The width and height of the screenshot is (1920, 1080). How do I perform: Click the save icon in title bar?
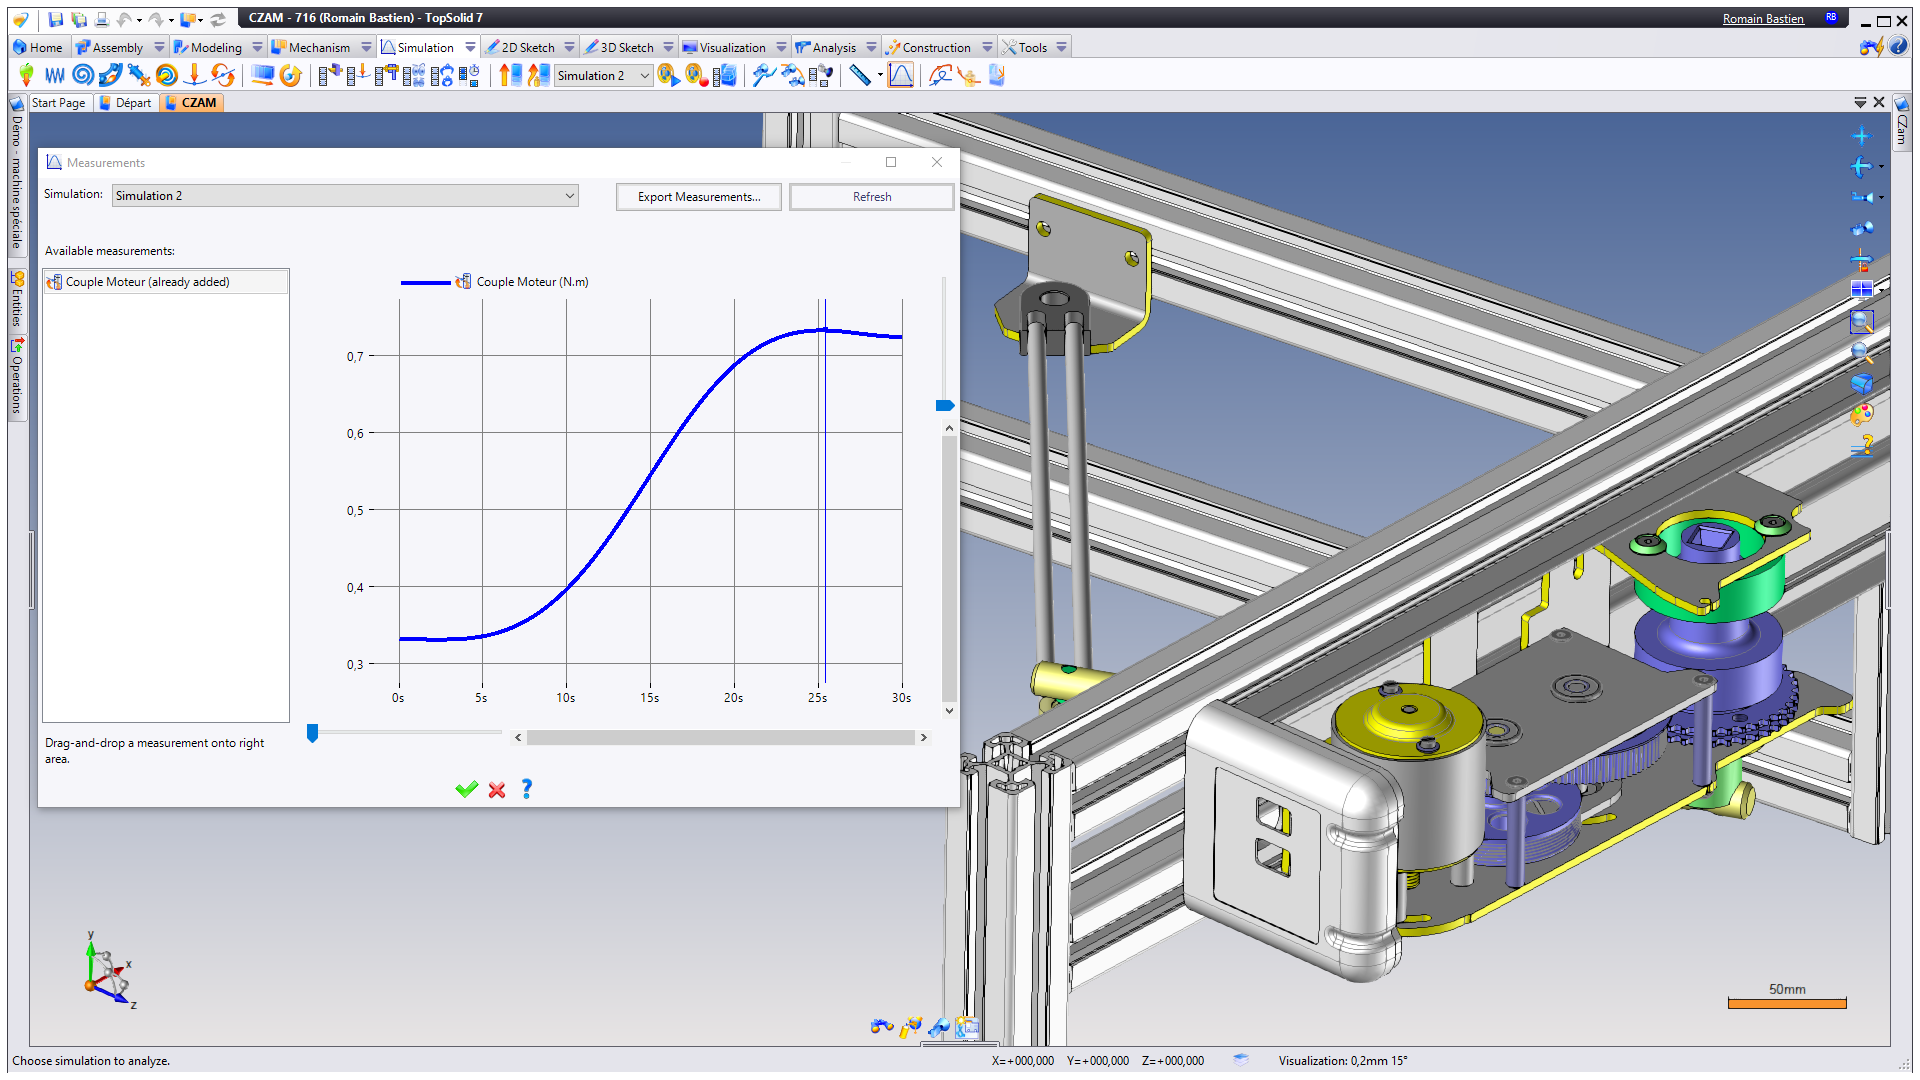click(56, 19)
